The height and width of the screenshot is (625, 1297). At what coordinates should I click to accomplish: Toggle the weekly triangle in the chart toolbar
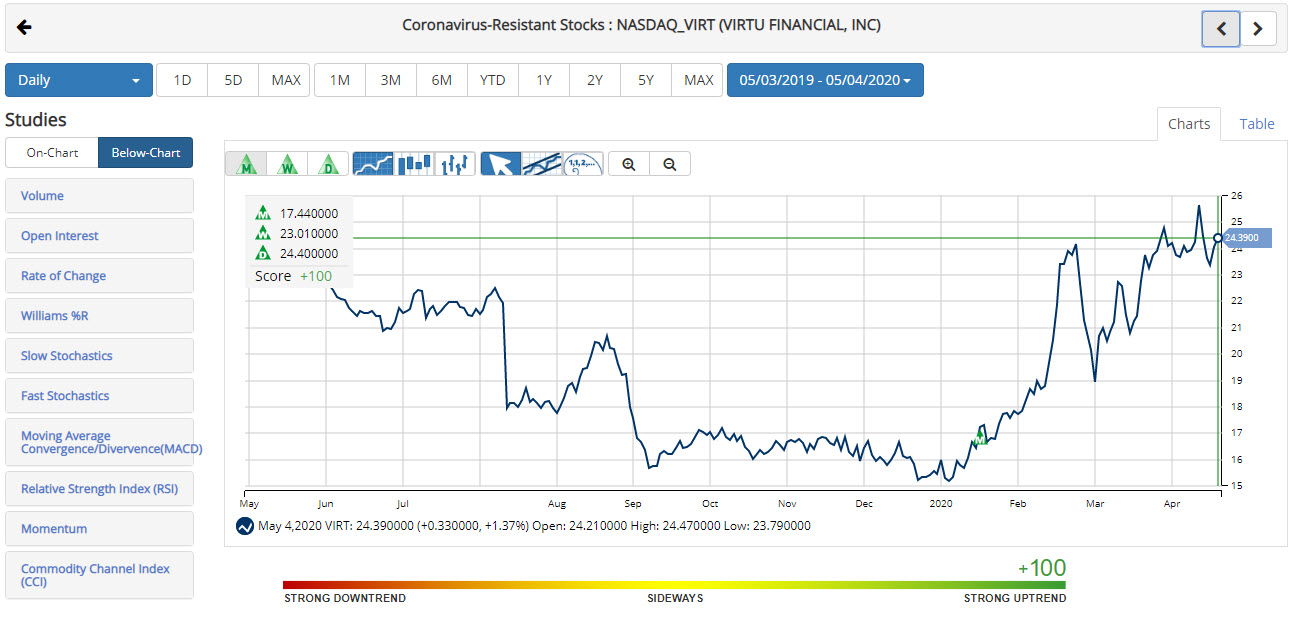[288, 164]
